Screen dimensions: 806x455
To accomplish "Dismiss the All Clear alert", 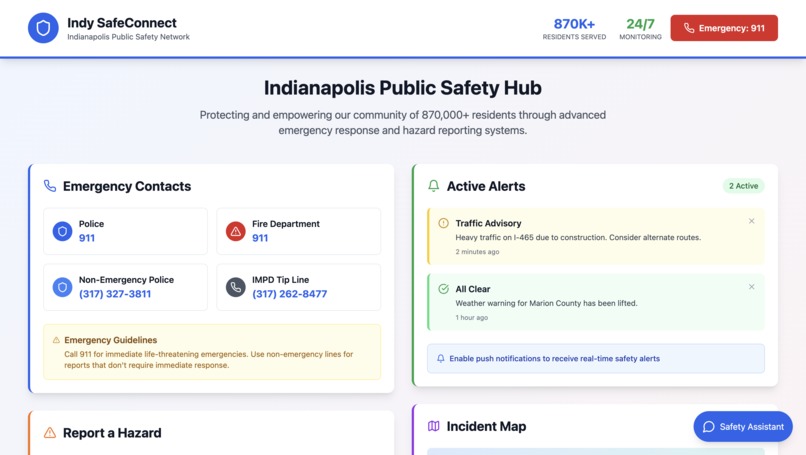I will pyautogui.click(x=752, y=287).
